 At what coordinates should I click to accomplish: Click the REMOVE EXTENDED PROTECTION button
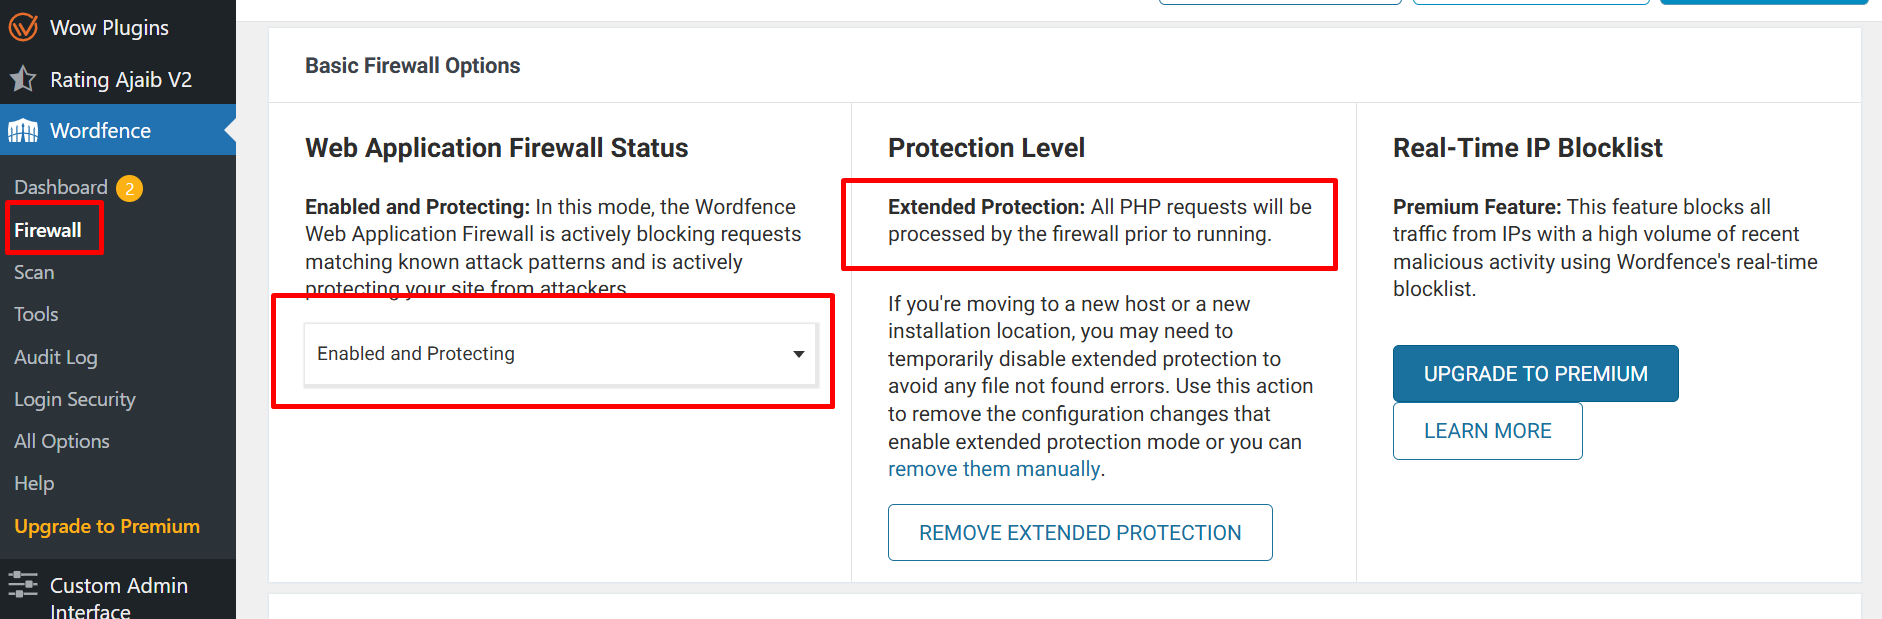(x=1080, y=533)
